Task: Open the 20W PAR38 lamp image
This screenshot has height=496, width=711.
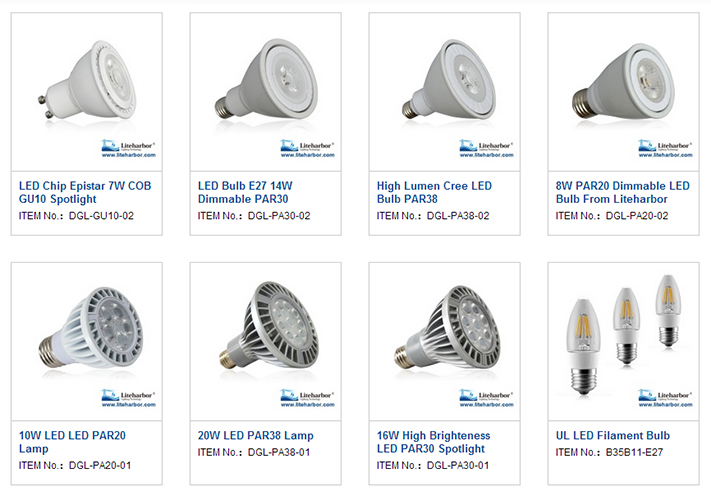Action: pos(265,341)
